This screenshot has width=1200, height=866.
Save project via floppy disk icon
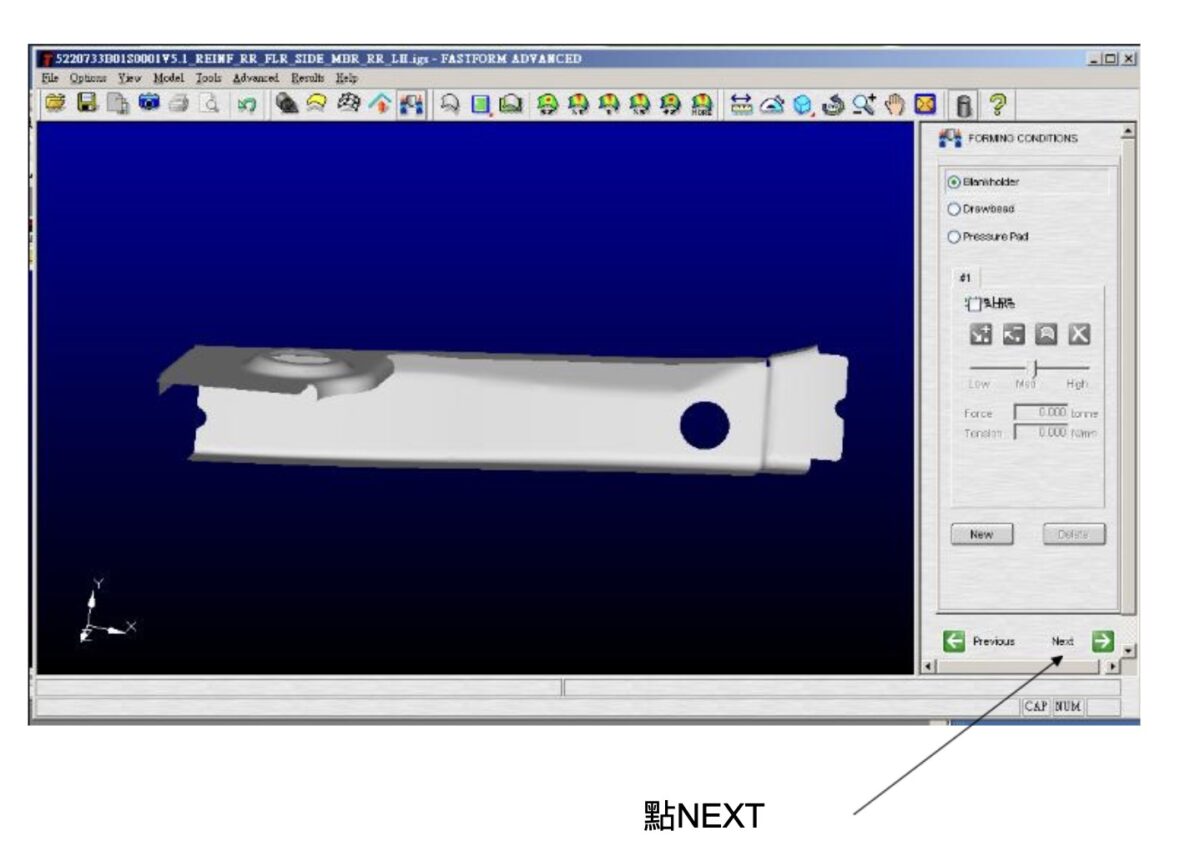click(x=87, y=104)
